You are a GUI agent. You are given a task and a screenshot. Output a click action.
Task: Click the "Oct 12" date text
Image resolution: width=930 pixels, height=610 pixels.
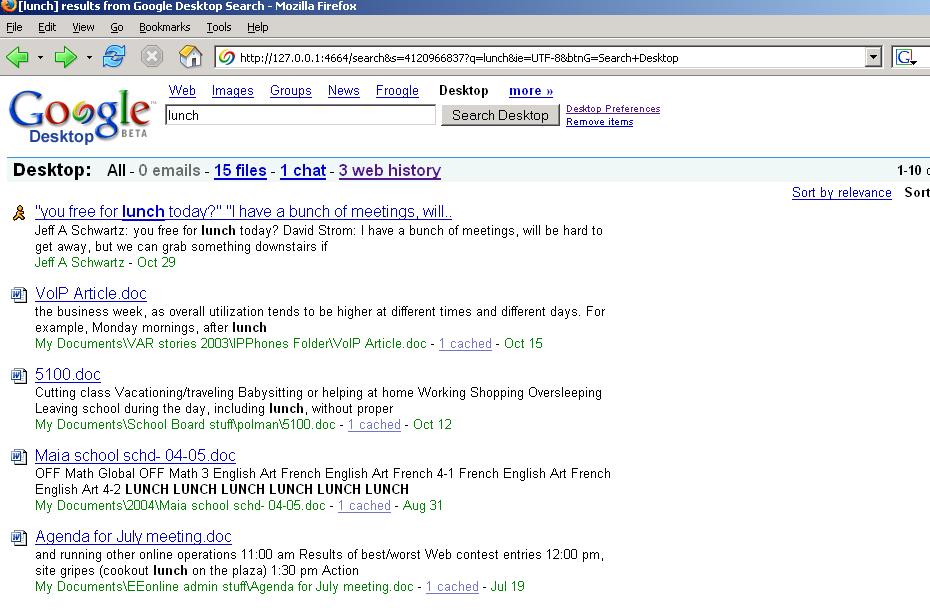(x=432, y=425)
